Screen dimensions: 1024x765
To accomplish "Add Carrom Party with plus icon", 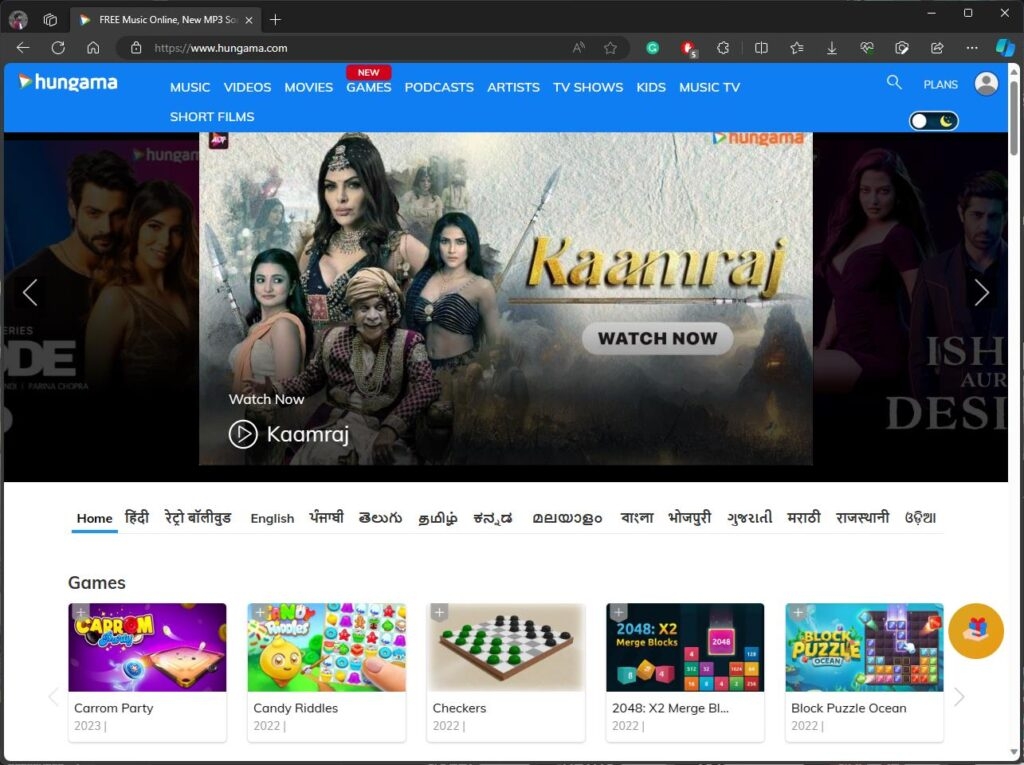I will coord(80,612).
